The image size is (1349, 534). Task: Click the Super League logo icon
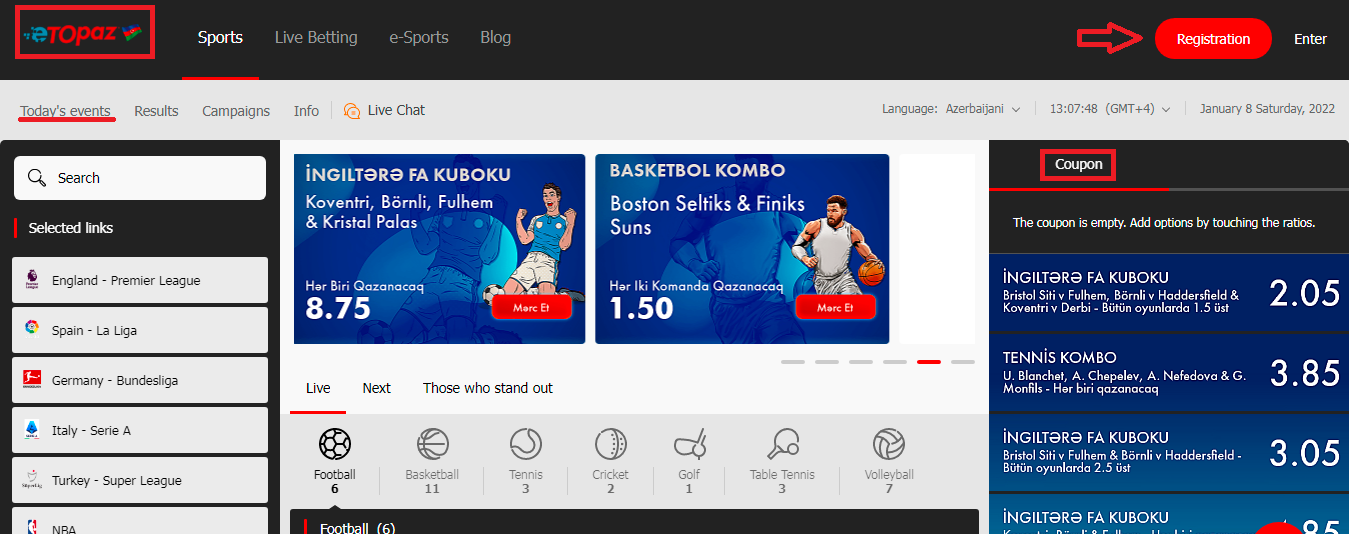32,480
